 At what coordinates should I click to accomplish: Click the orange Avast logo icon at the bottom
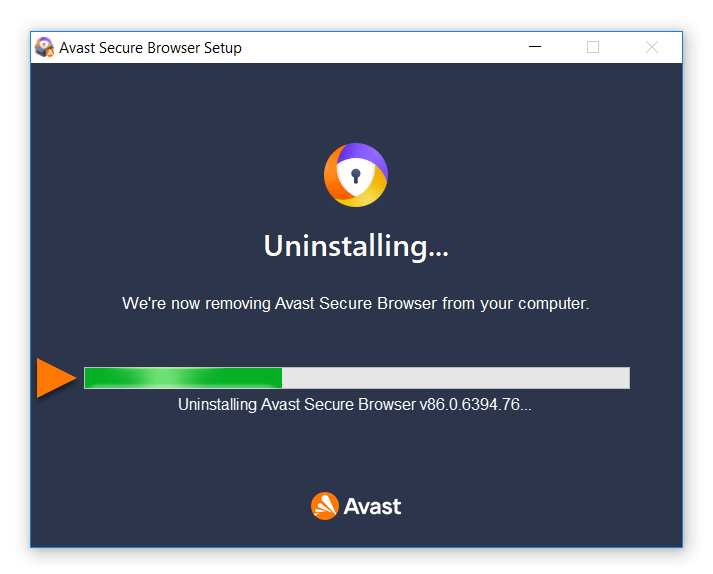(x=324, y=506)
